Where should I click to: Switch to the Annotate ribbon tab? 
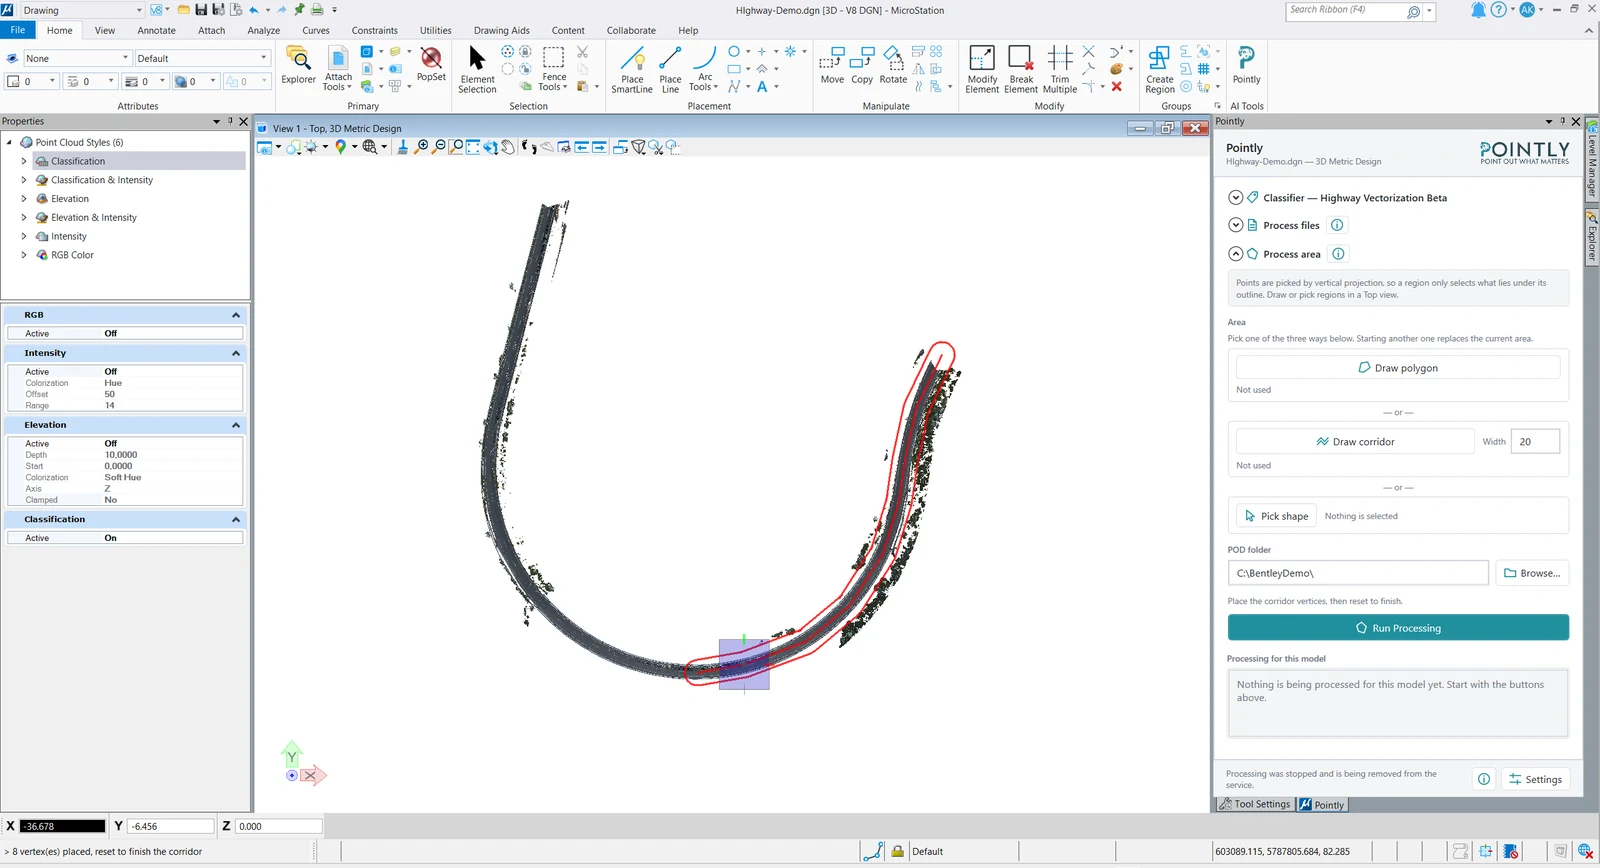click(x=156, y=30)
